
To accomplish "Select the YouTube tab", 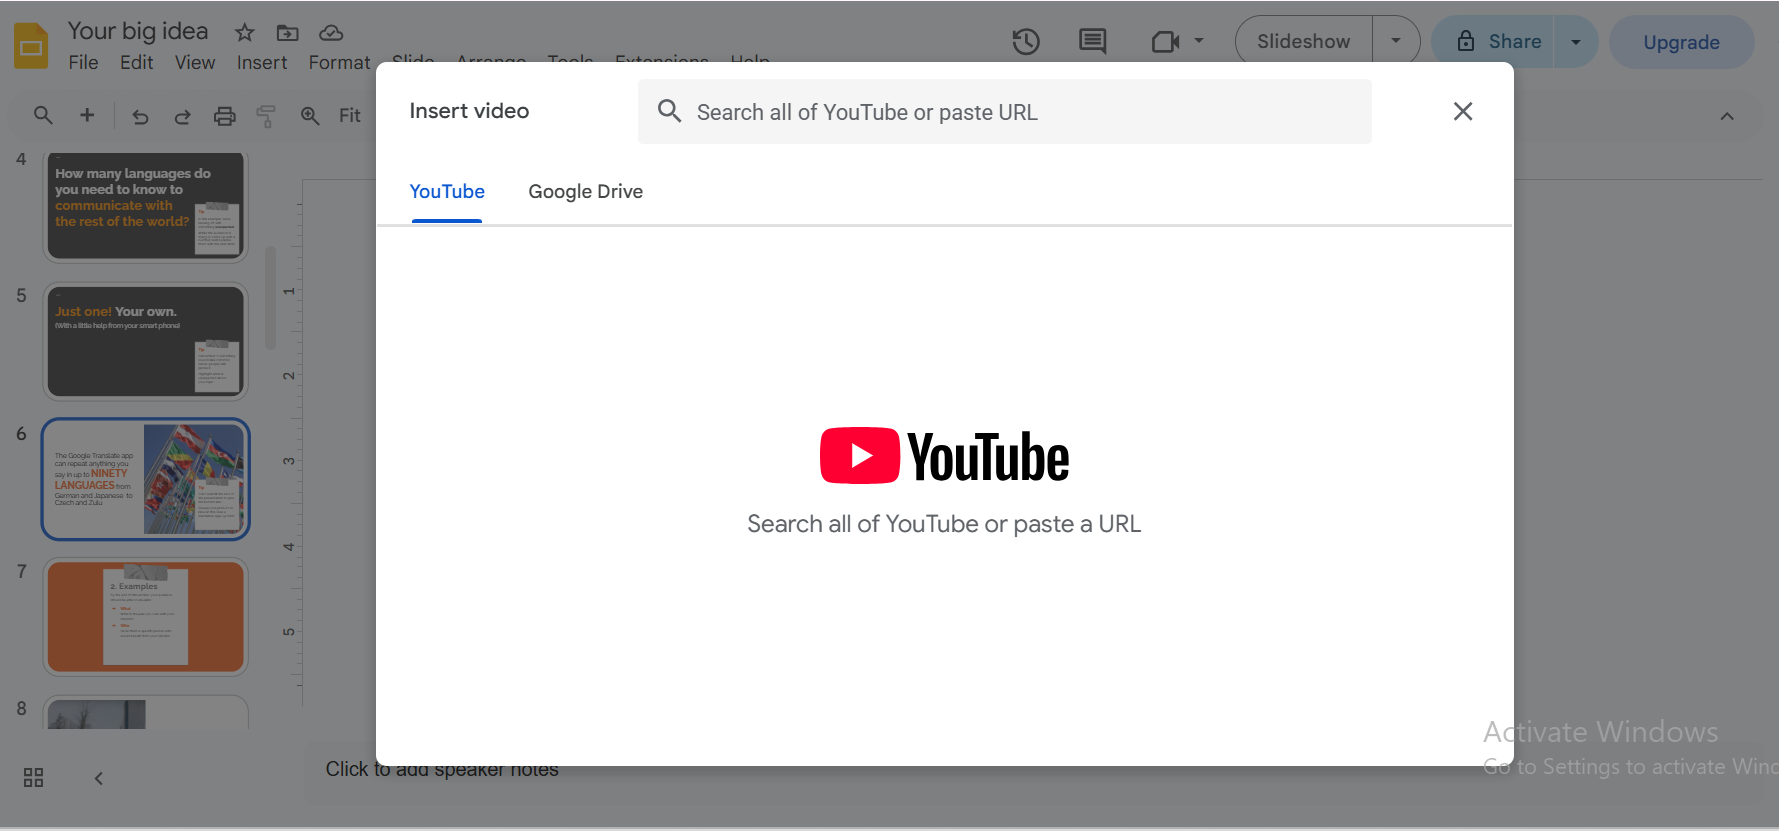I will click(x=447, y=191).
